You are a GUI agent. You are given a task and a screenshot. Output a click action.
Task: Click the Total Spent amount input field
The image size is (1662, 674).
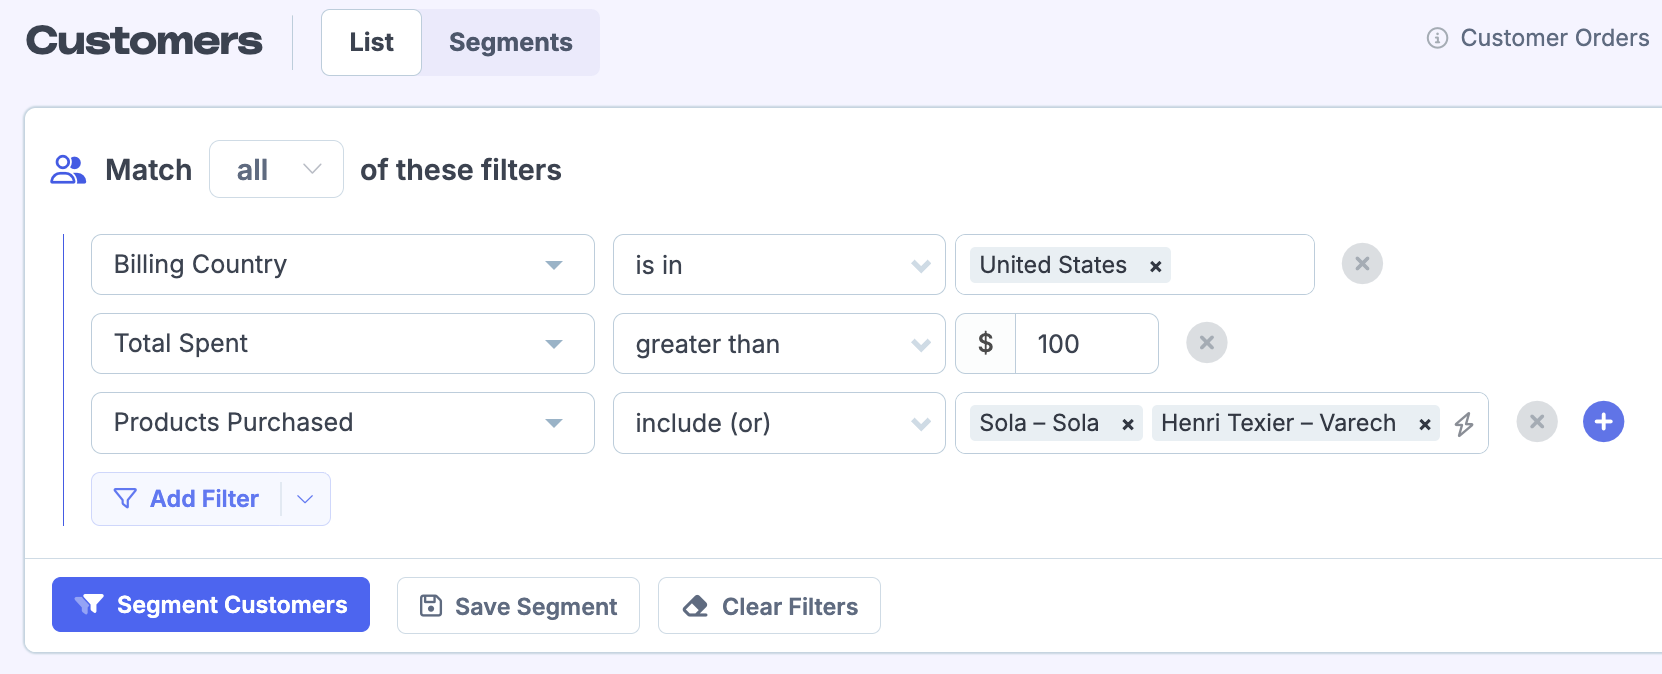pyautogui.click(x=1085, y=344)
